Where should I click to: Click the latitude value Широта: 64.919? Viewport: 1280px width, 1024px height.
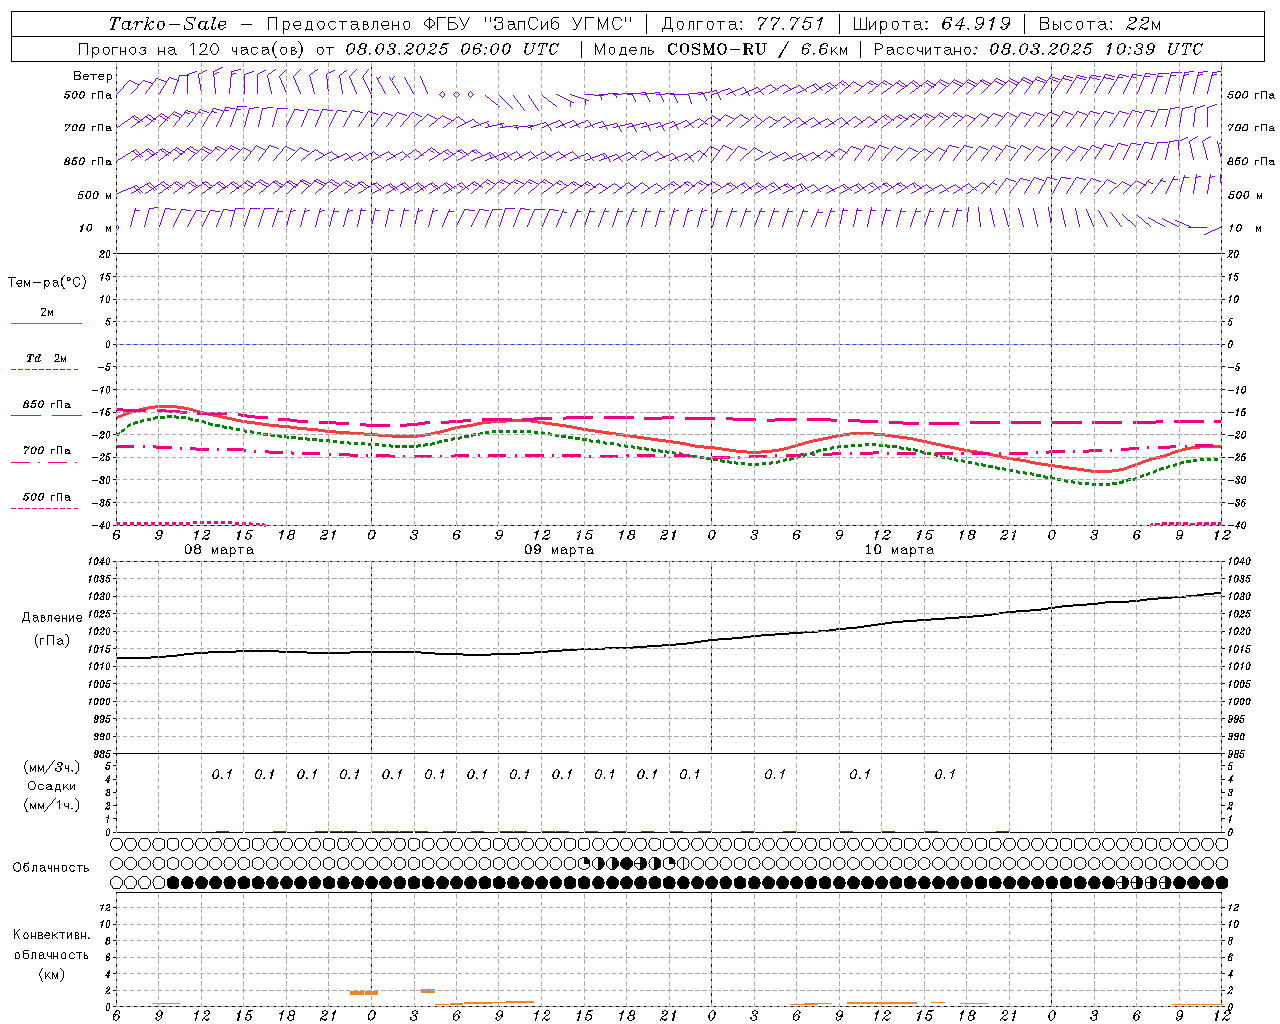[931, 24]
